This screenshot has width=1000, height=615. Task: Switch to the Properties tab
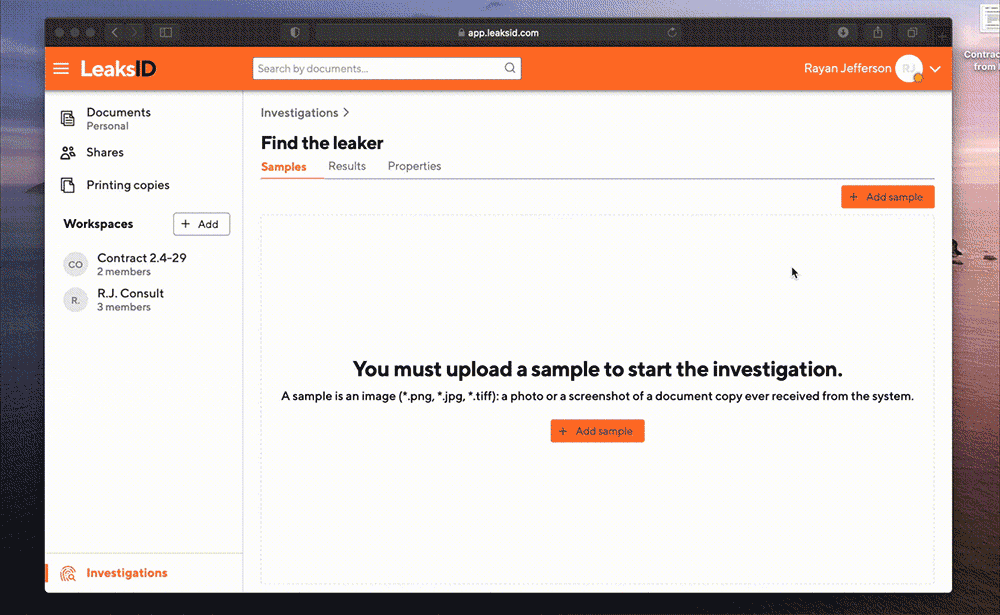tap(415, 166)
